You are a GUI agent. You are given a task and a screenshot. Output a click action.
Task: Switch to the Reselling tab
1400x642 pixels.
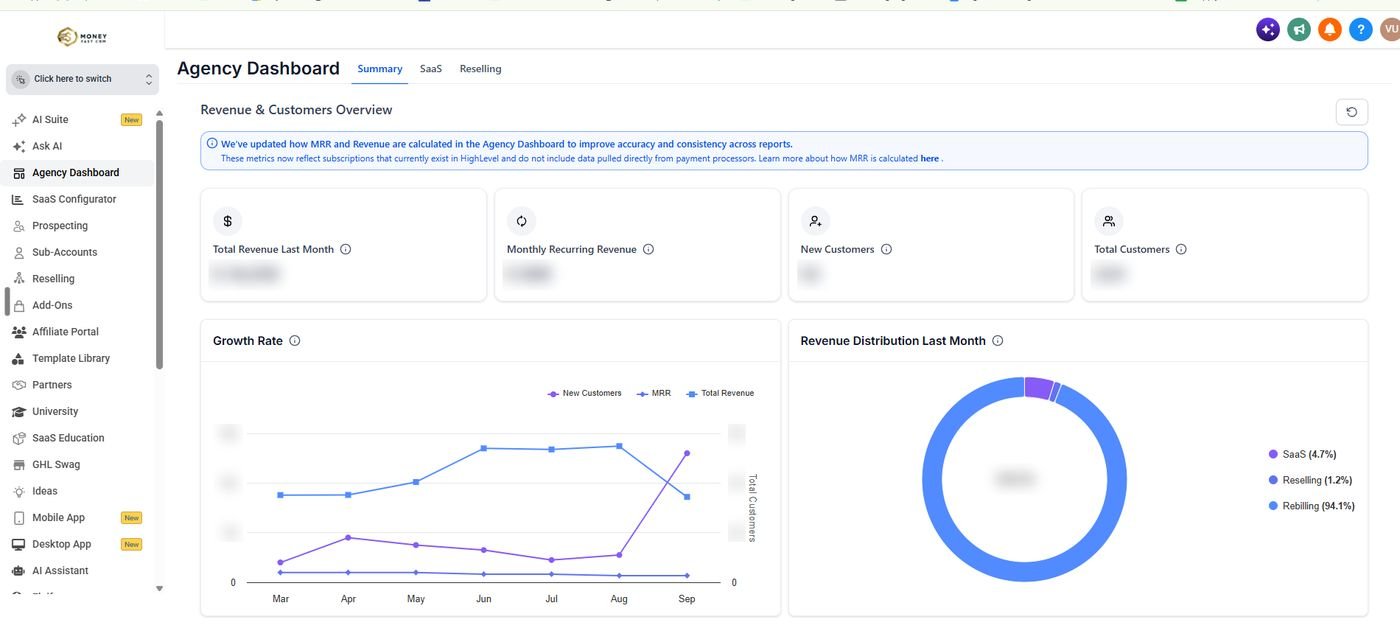(480, 69)
